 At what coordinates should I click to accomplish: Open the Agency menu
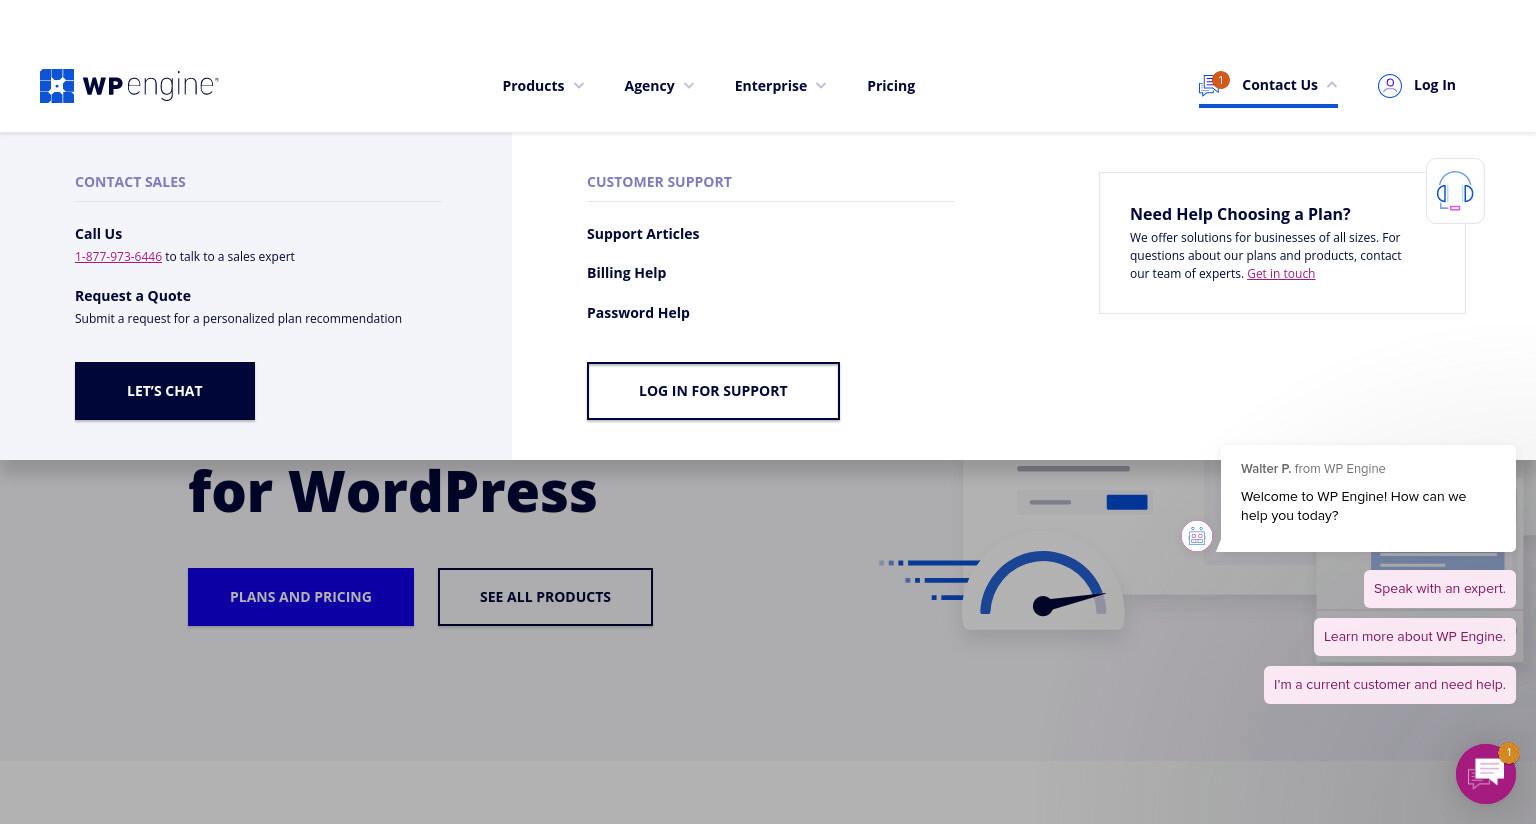pos(649,86)
